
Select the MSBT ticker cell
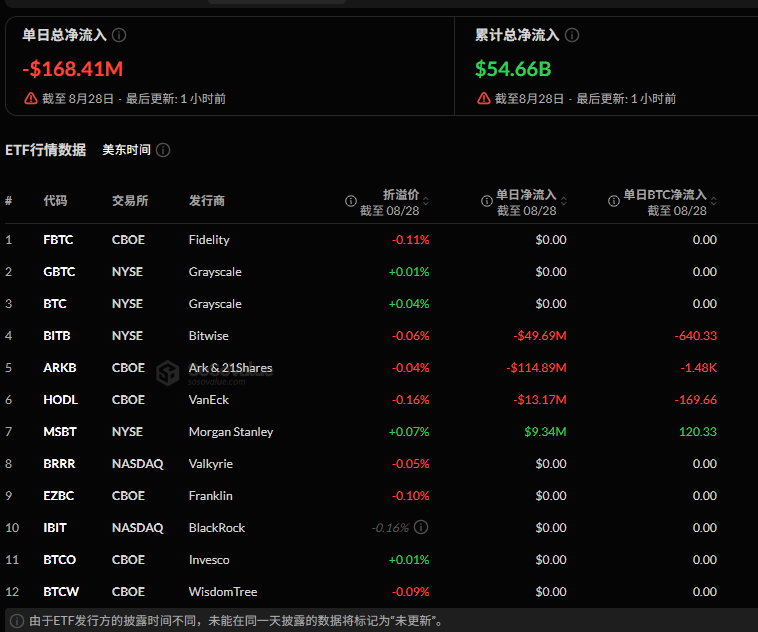tap(59, 432)
